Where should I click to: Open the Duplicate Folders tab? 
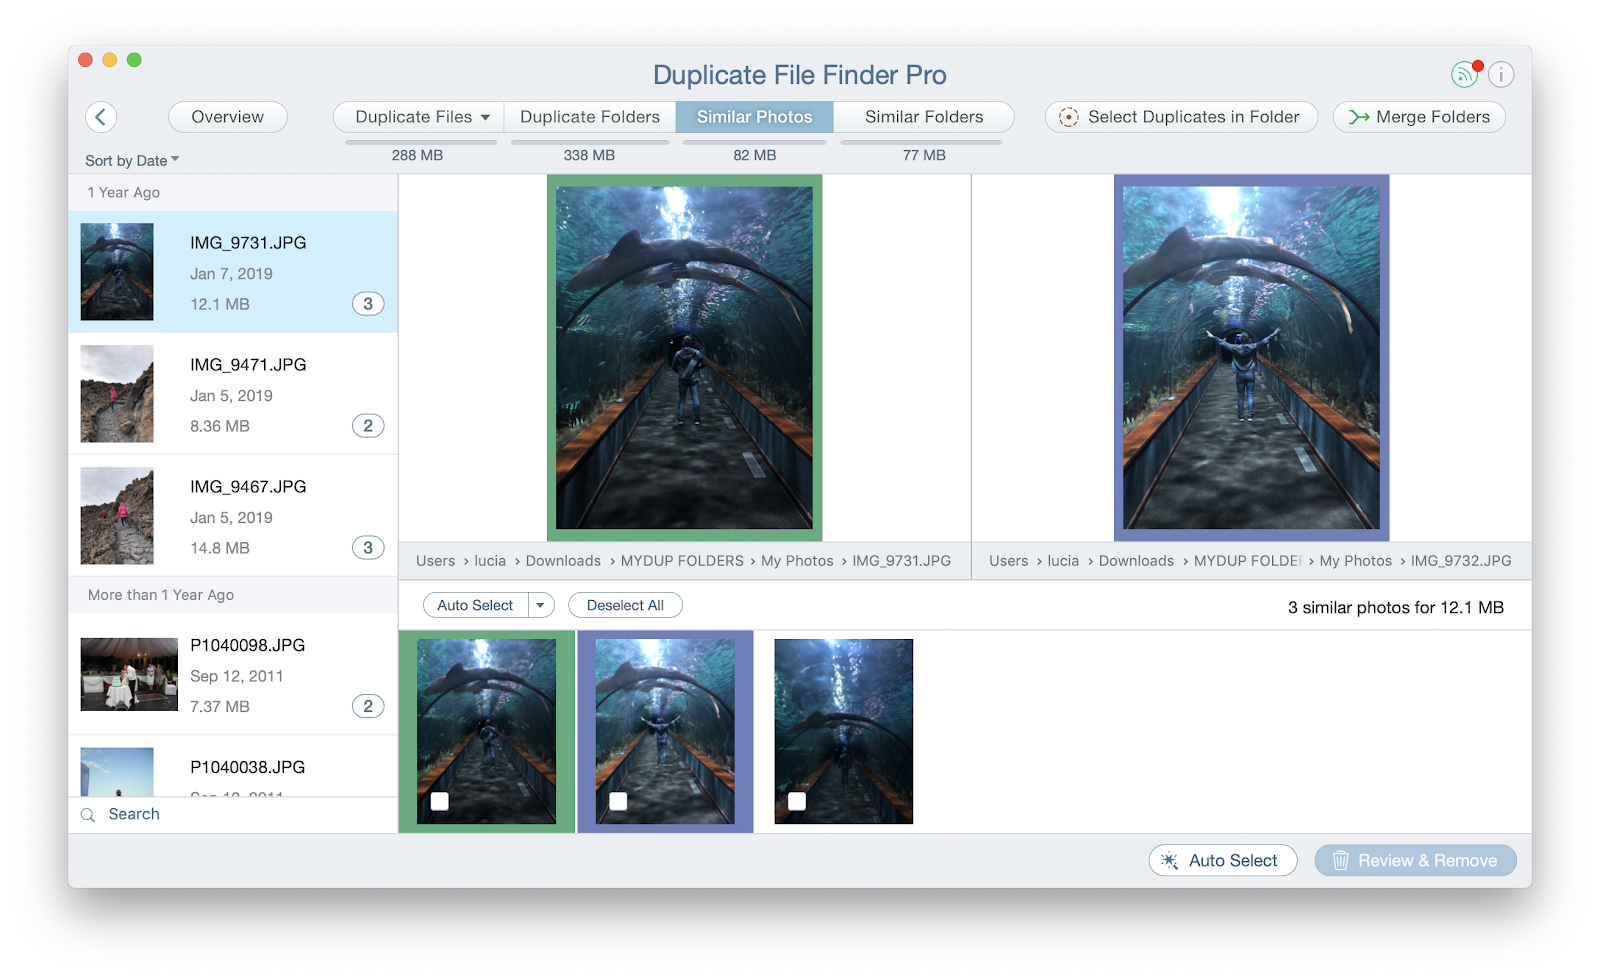(x=590, y=117)
